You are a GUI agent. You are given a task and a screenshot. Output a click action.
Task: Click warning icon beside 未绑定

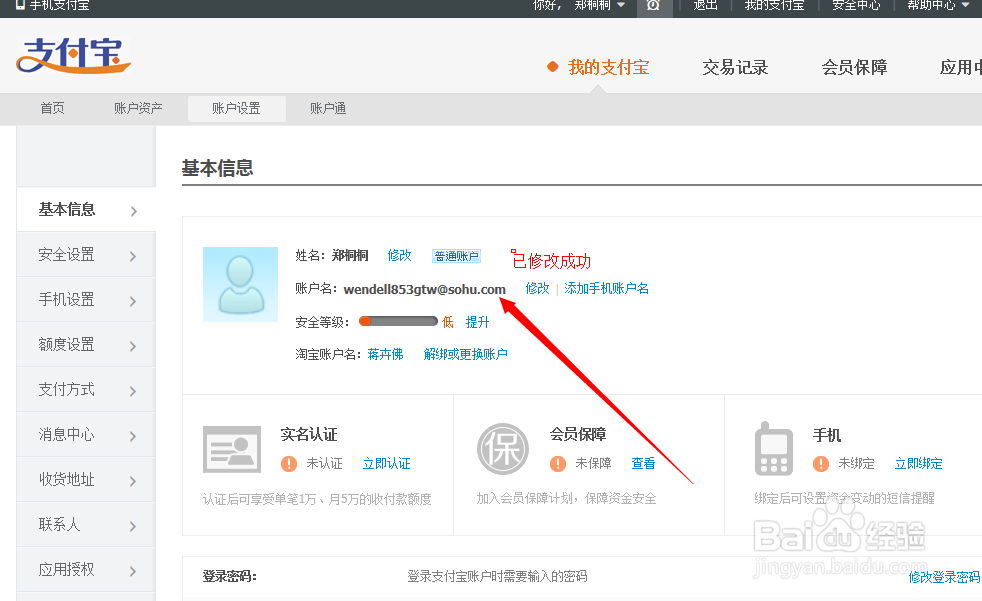click(821, 464)
